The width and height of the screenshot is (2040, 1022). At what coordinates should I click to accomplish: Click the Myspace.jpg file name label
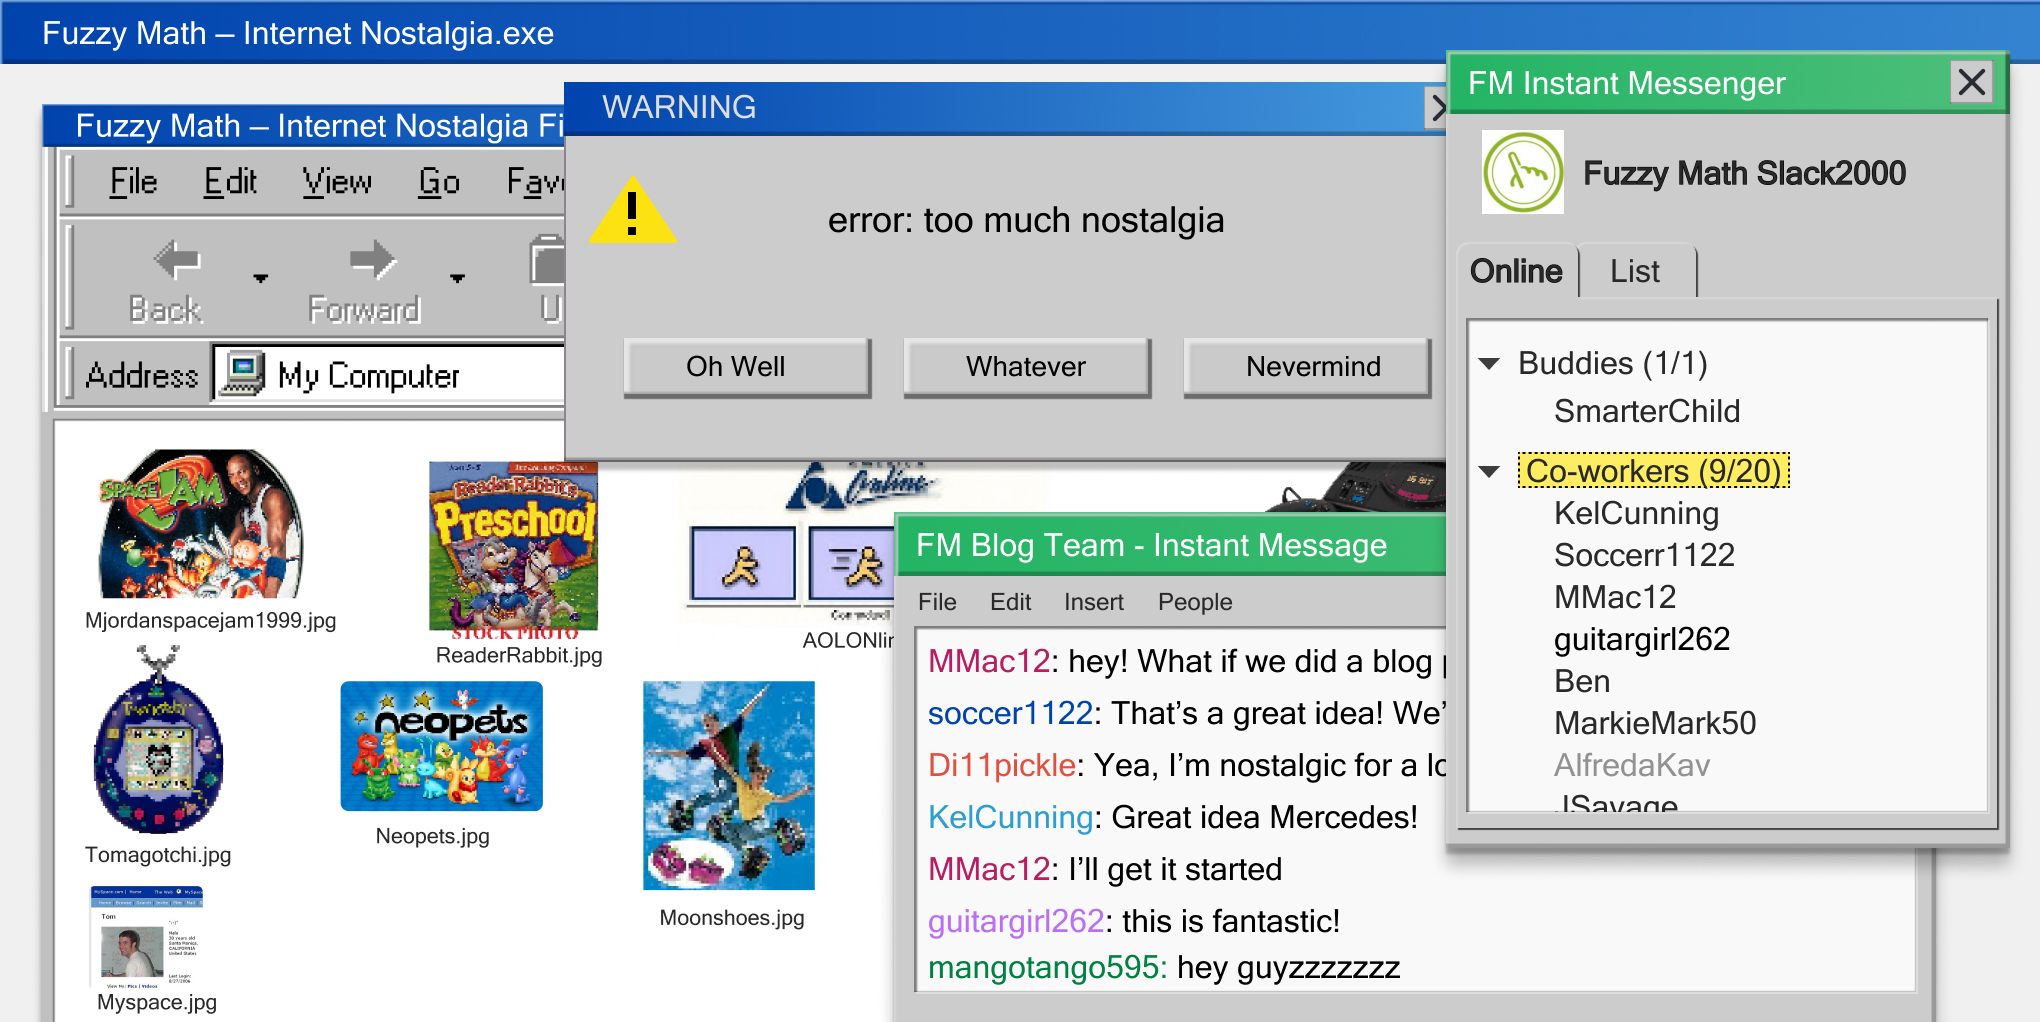coord(157,1002)
